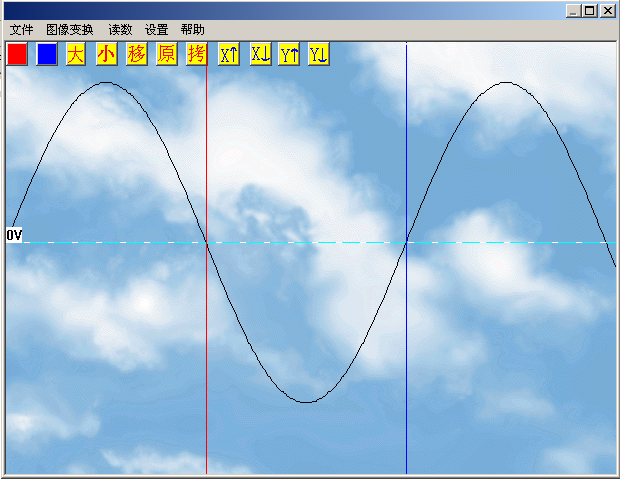Click the 大 zoom-in toolbar button
Screen dimensions: 620x483
pyautogui.click(x=76, y=54)
